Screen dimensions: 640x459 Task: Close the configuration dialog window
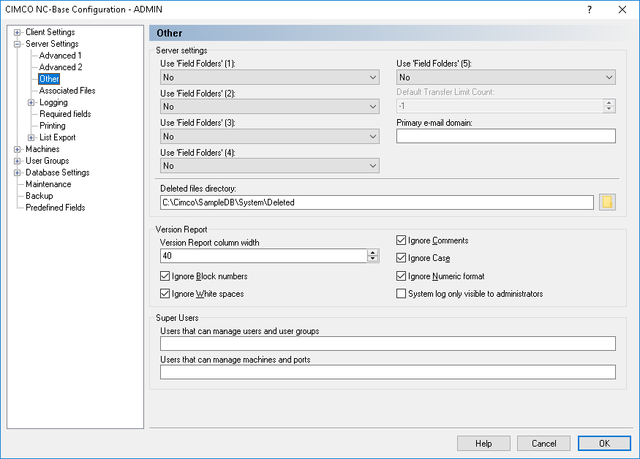click(622, 9)
